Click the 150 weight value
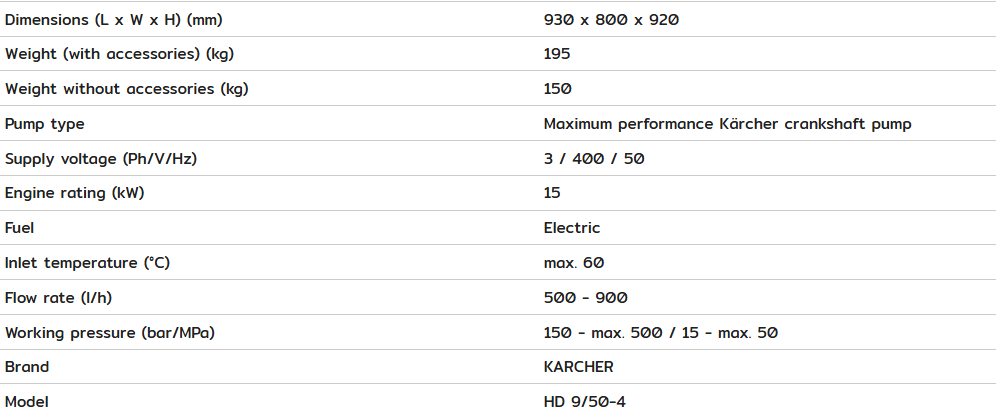 coord(558,89)
